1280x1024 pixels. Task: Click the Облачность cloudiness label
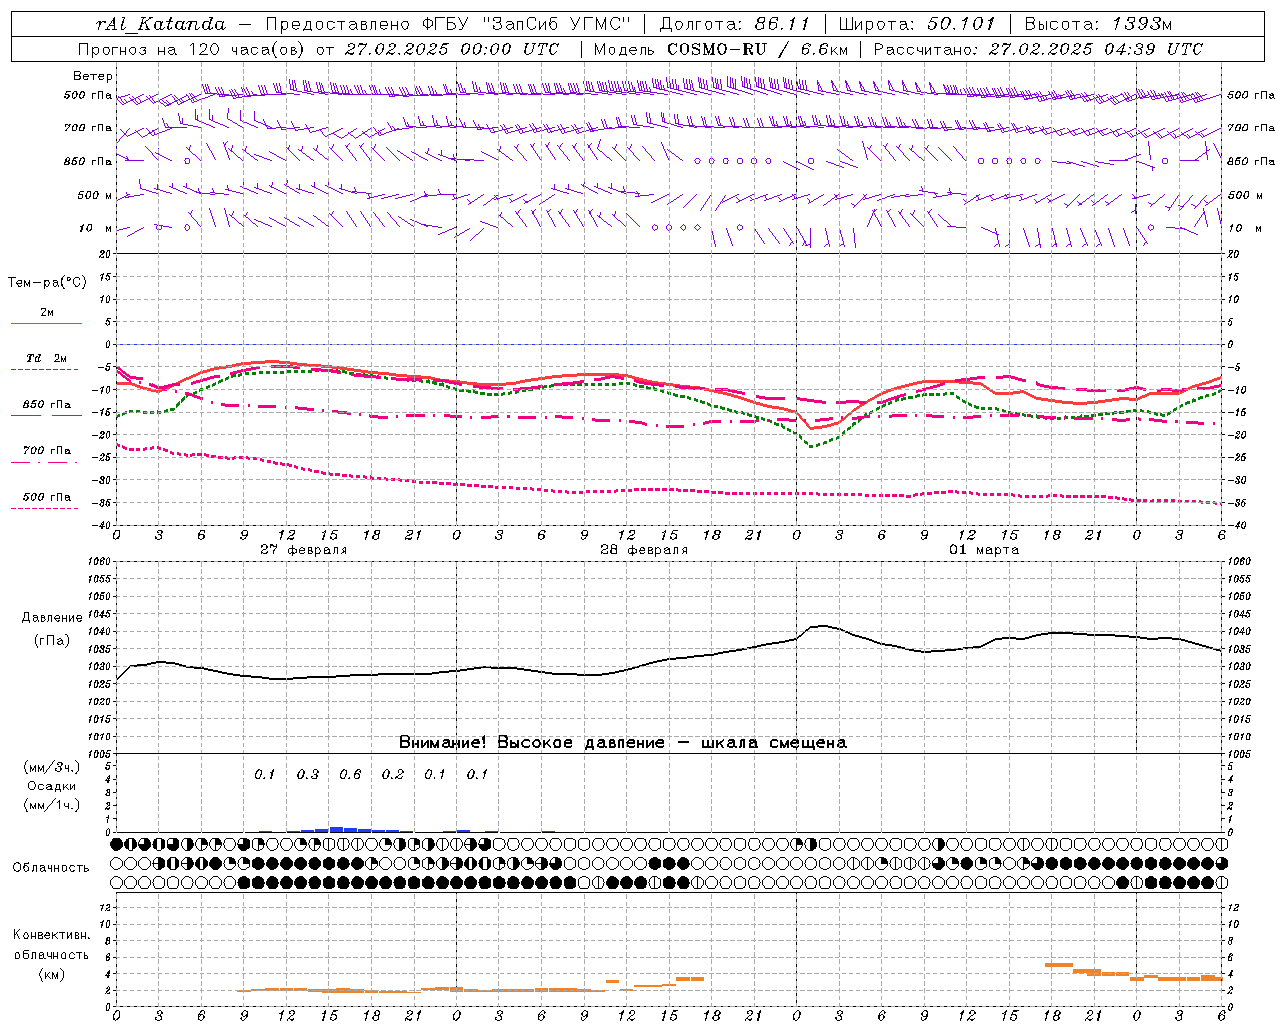click(x=50, y=868)
